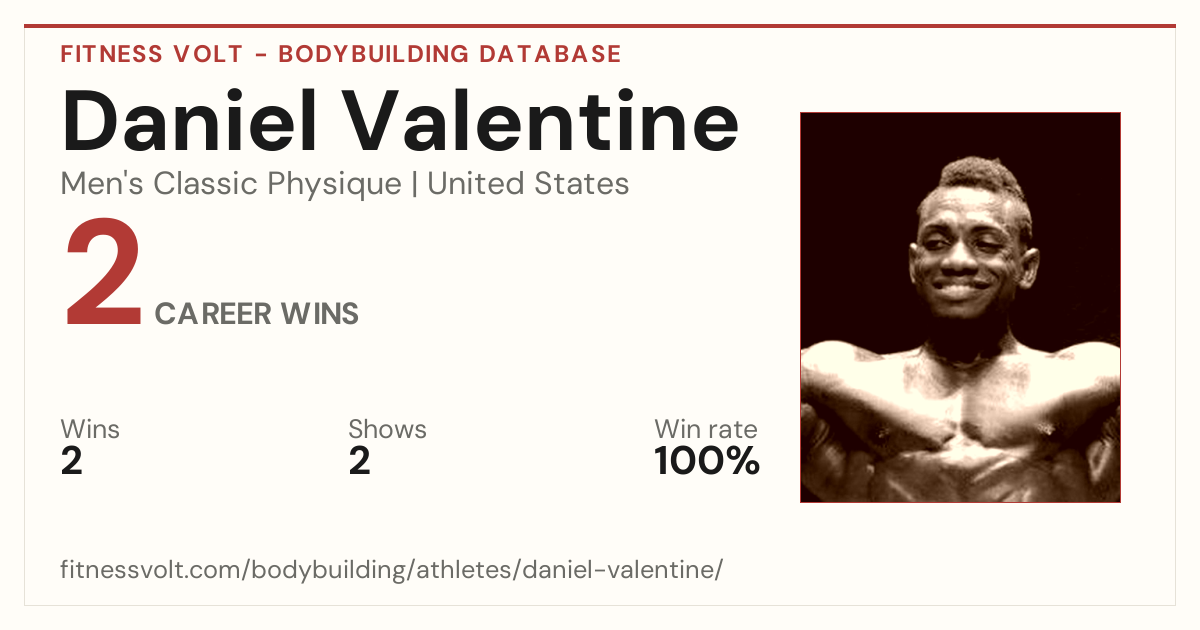The image size is (1200, 630).
Task: Select the "Men's Classic Physique" division text
Action: 231,184
